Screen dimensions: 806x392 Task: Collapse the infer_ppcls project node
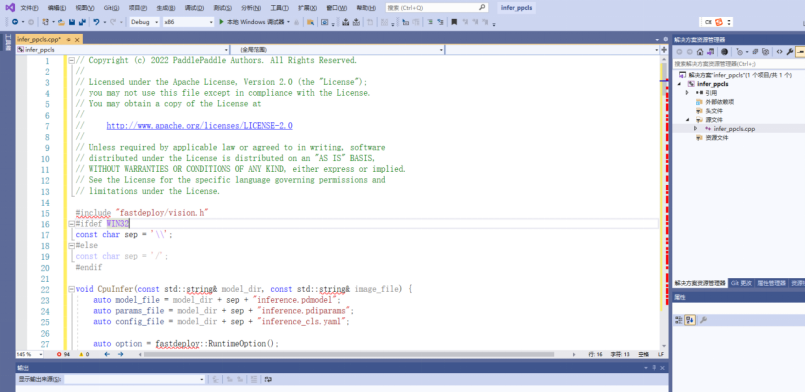click(679, 84)
